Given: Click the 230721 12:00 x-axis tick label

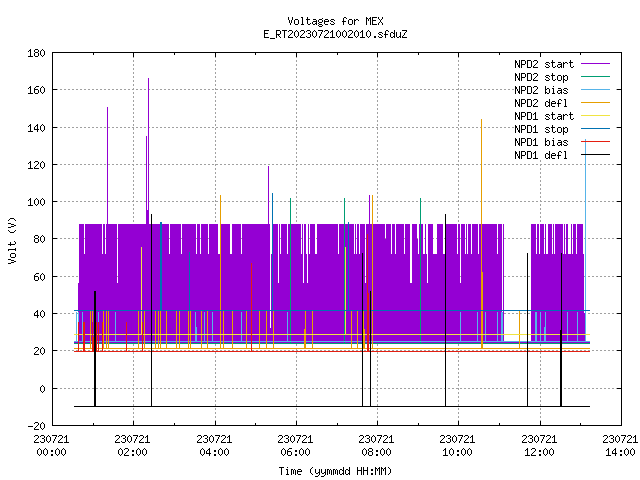Looking at the screenshot, I should pos(539,445).
